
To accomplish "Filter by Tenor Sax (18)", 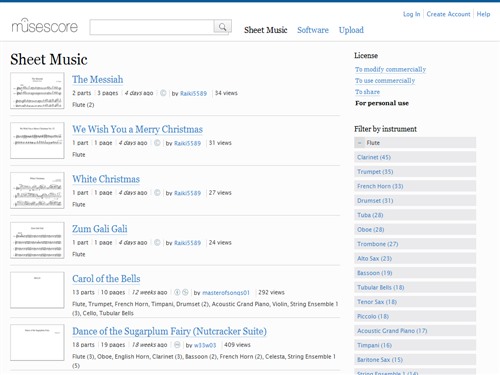I will (x=415, y=302).
